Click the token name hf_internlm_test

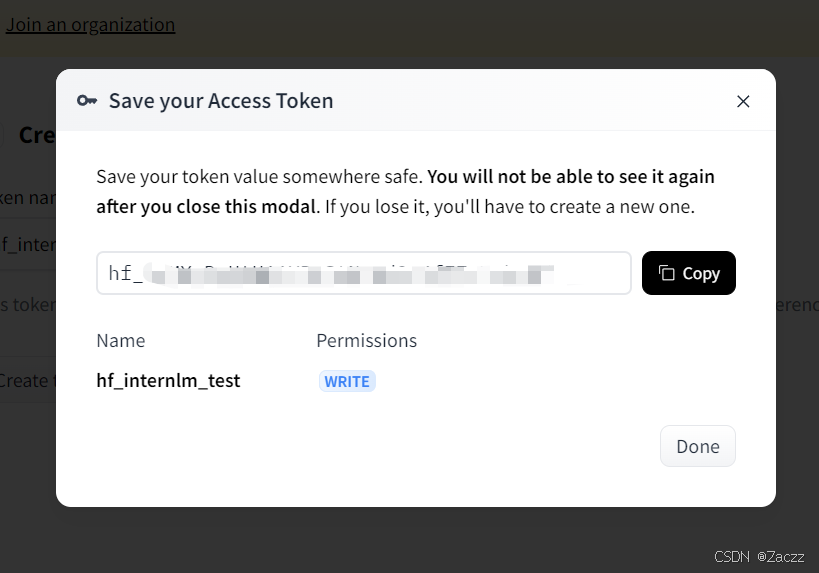[x=168, y=381]
